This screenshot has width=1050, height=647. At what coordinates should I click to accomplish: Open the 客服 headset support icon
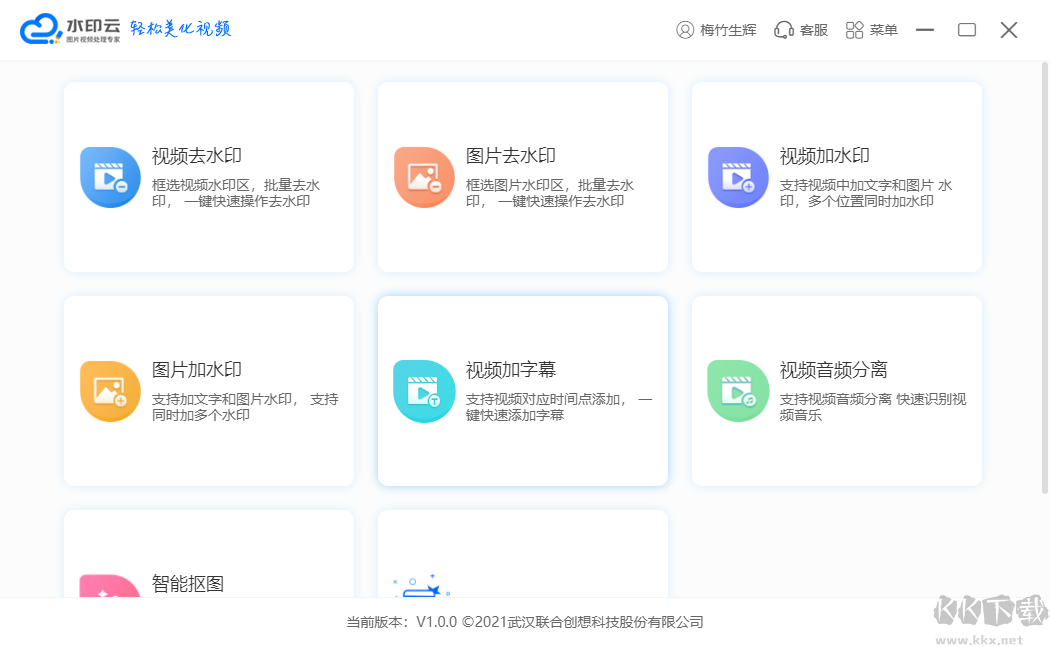[783, 29]
